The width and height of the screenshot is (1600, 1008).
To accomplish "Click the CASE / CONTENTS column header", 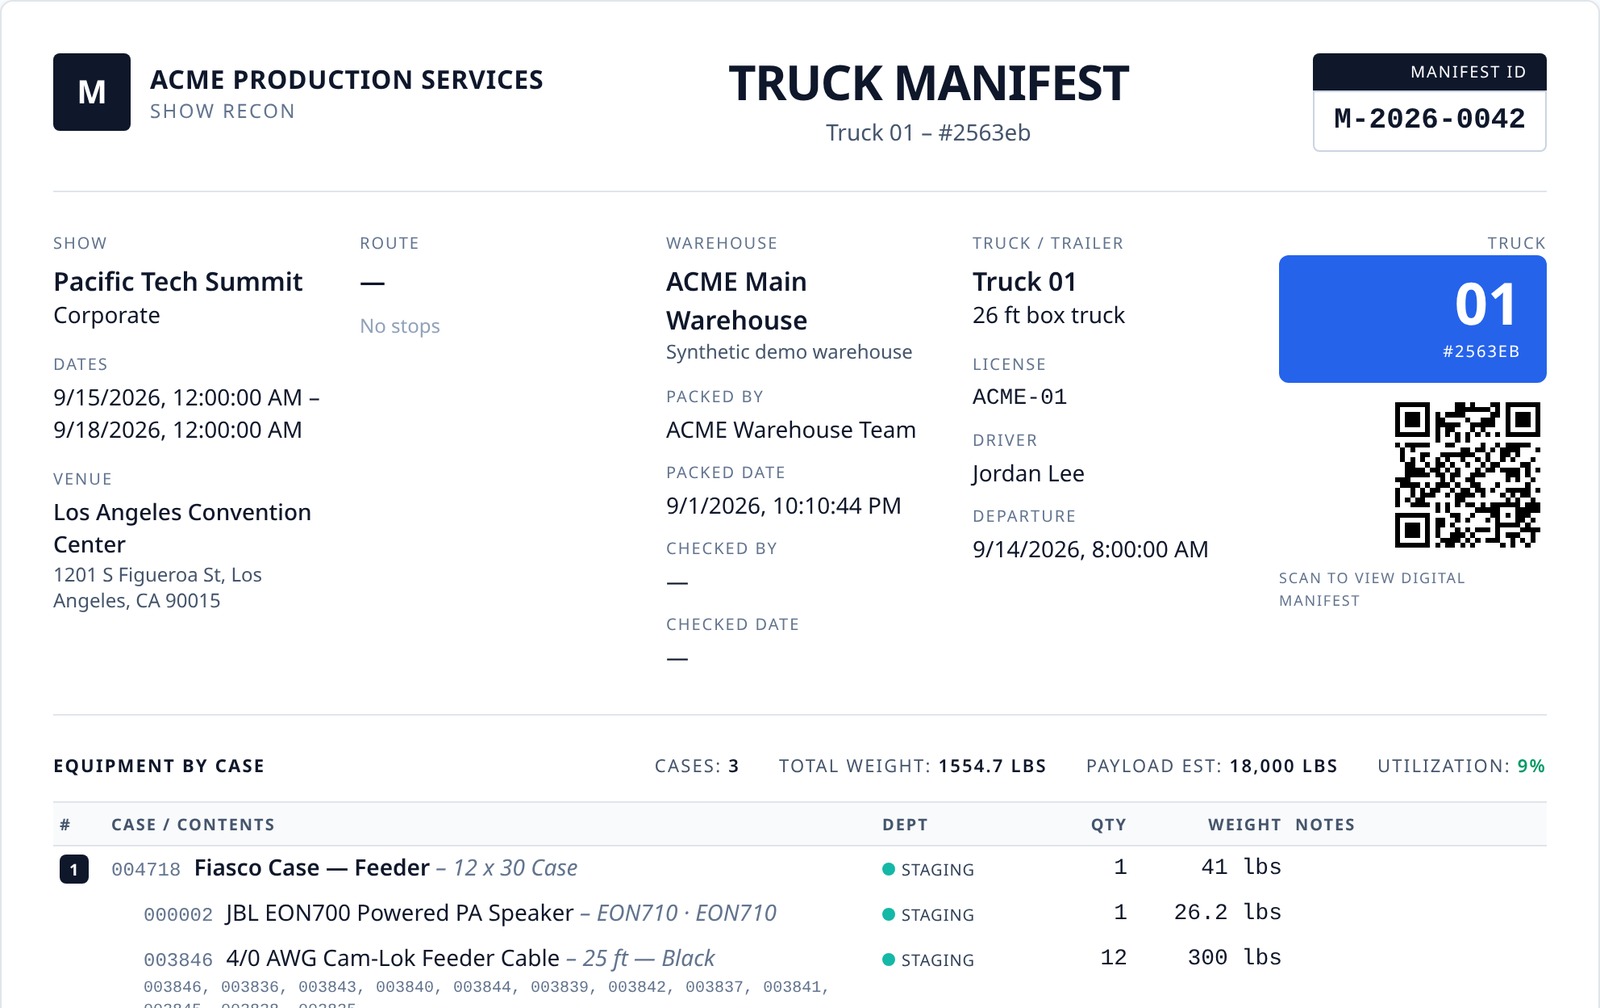I will tap(193, 825).
